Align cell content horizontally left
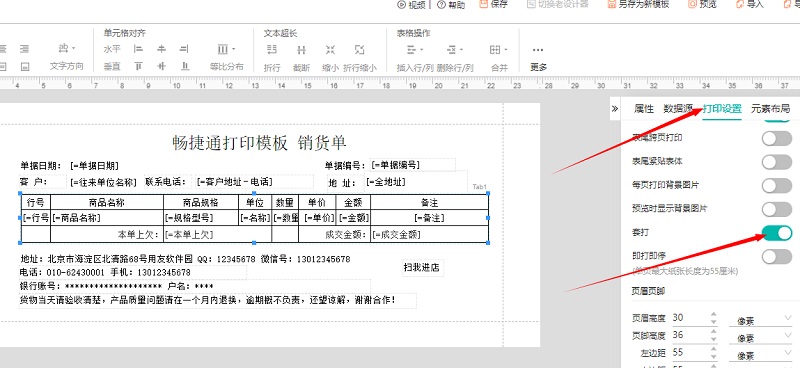 [138, 50]
